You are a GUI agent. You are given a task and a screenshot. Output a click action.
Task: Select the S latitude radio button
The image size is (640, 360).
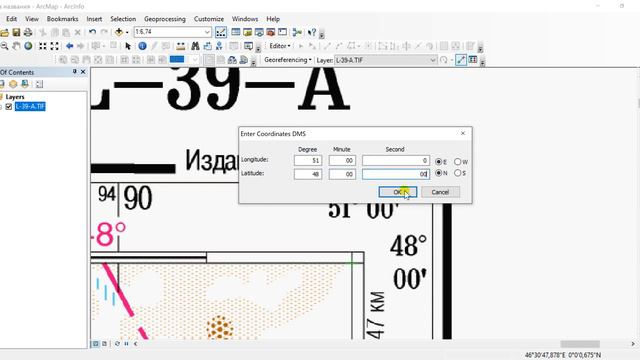pos(458,173)
